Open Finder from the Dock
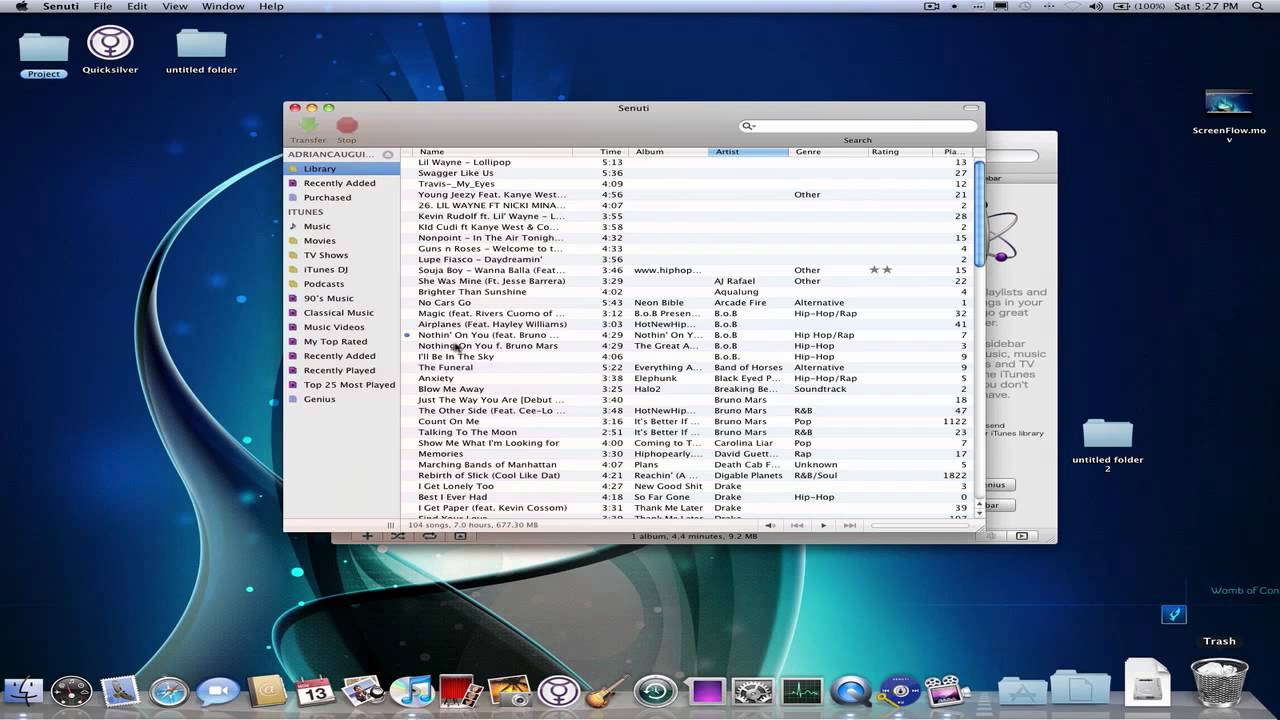Image resolution: width=1280 pixels, height=720 pixels. [24, 691]
